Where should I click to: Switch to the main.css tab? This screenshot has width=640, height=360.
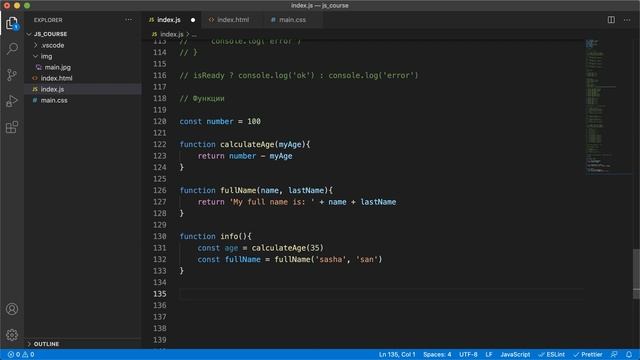292,20
